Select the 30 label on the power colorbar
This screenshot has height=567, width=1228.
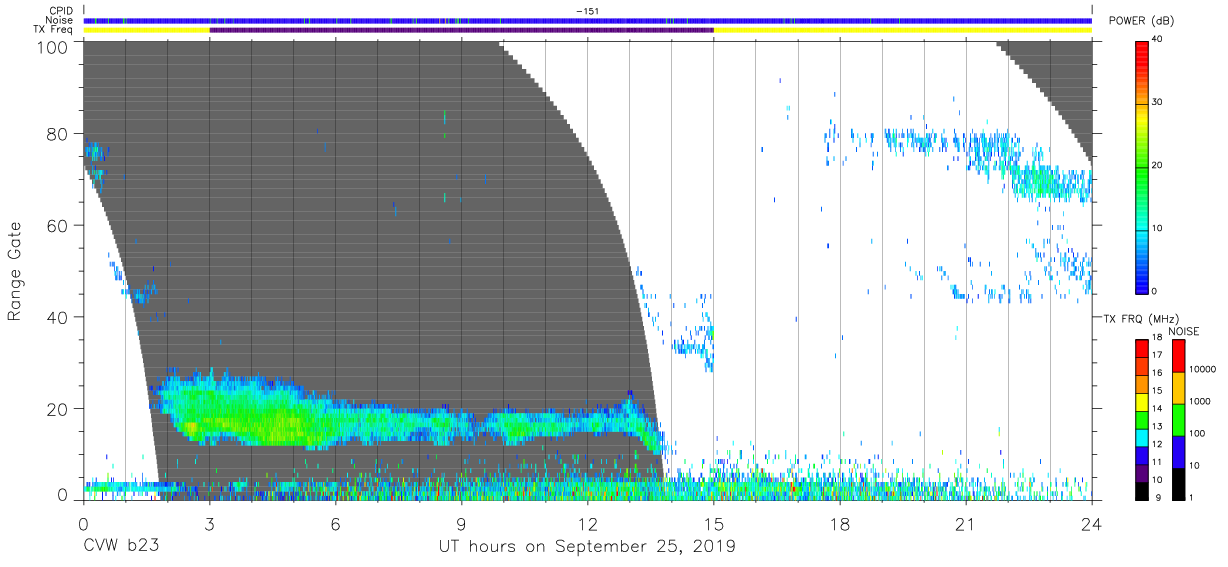point(1159,103)
